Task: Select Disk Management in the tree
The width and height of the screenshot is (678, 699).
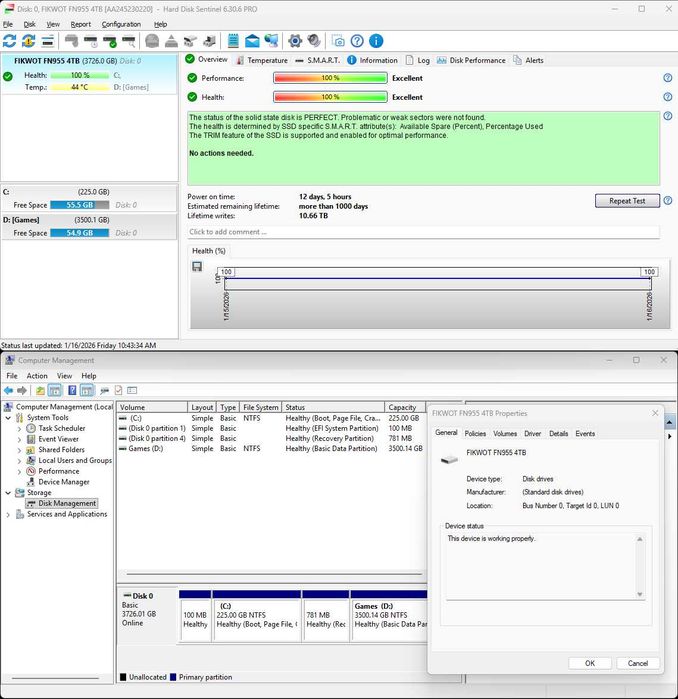Action: (x=62, y=503)
